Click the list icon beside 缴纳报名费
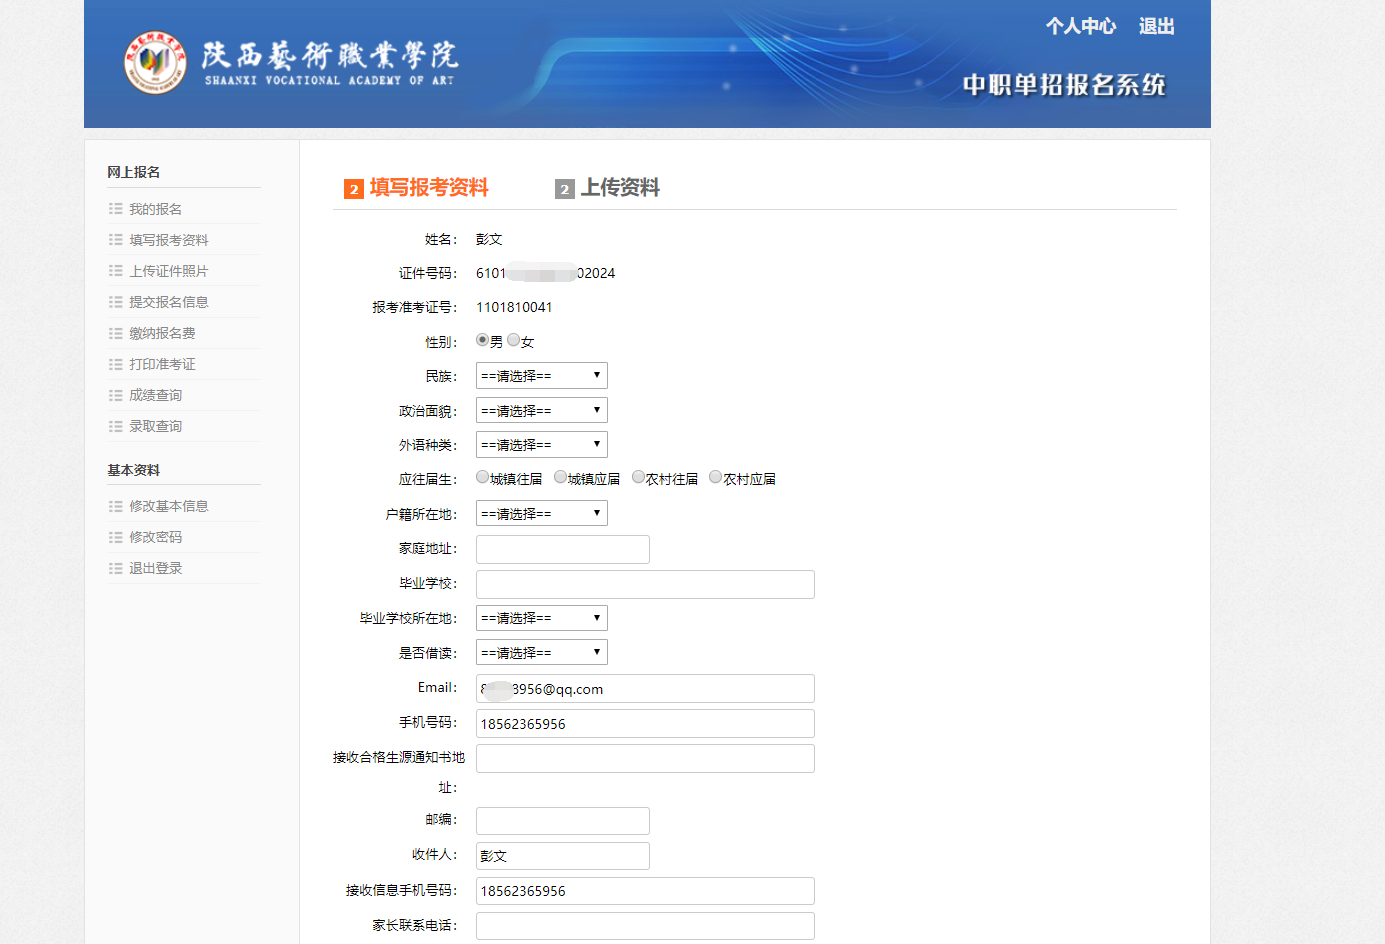1385x944 pixels. 116,333
